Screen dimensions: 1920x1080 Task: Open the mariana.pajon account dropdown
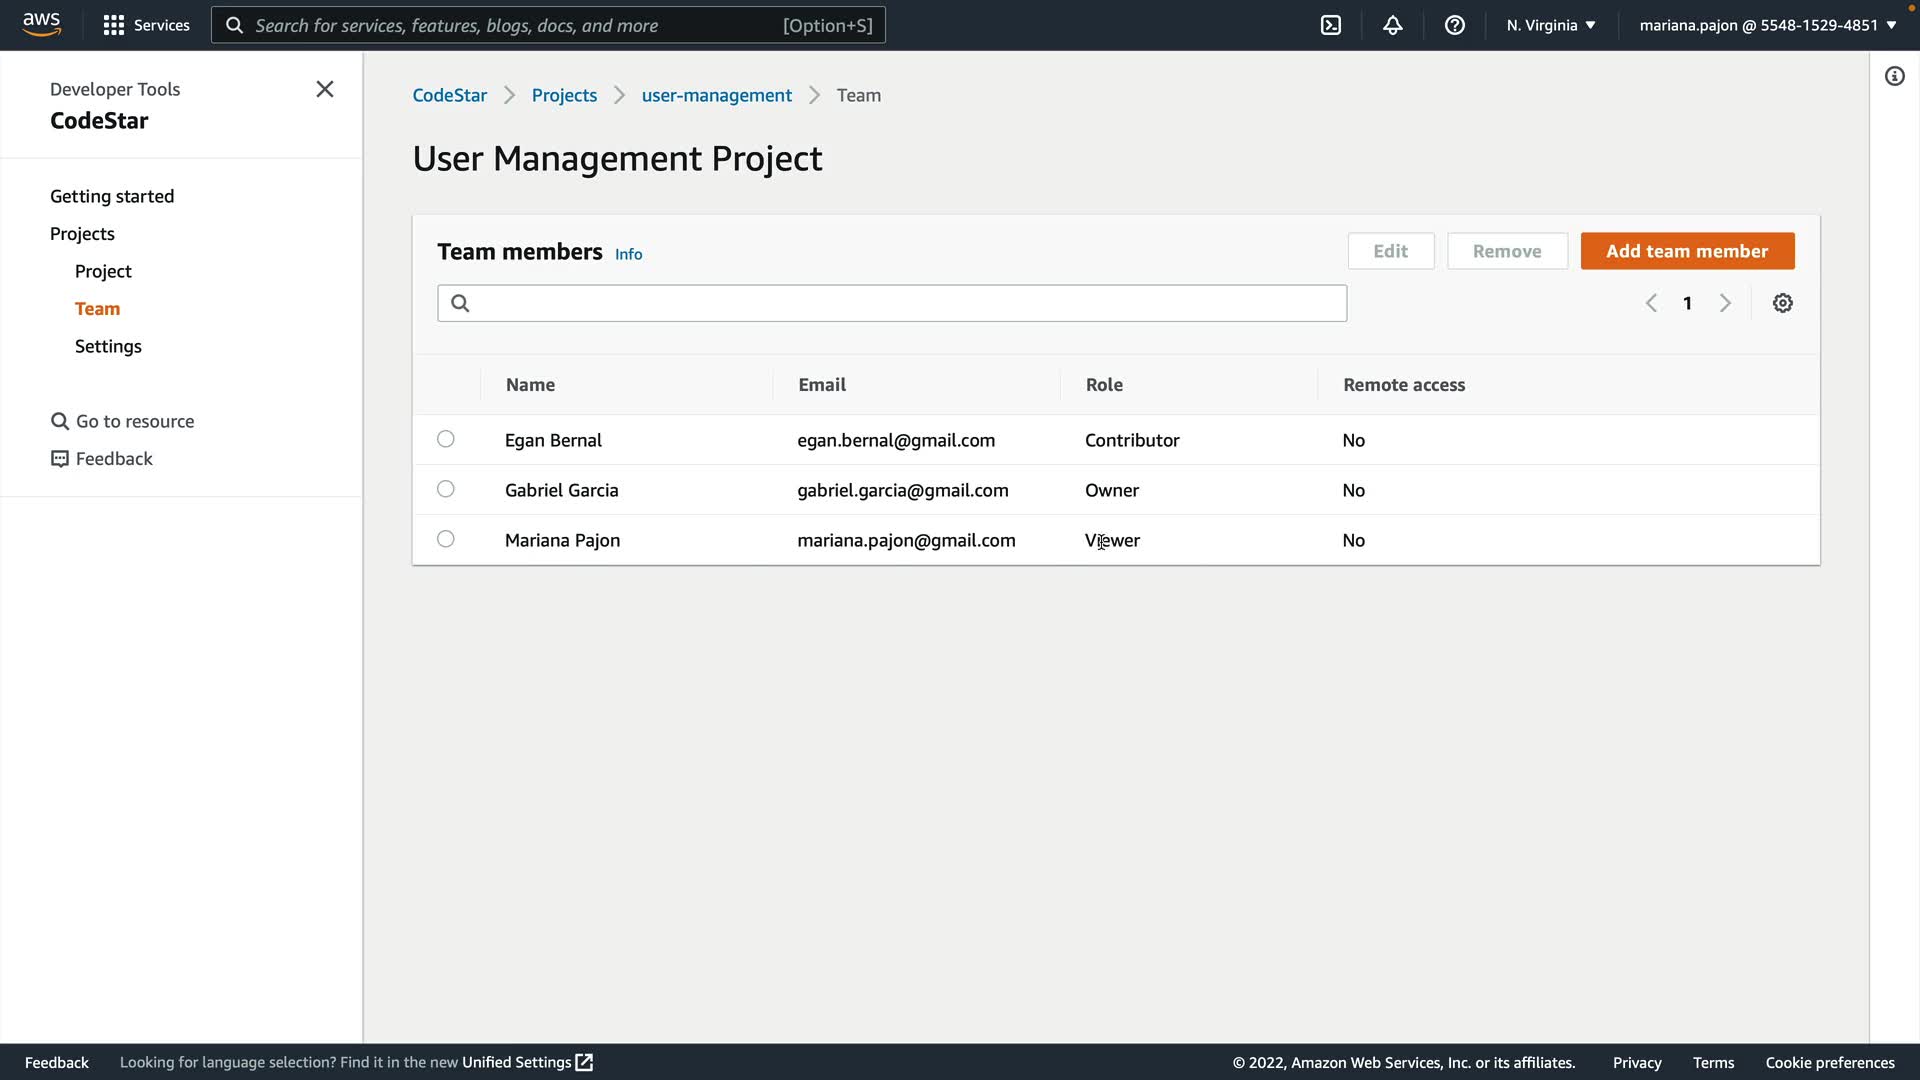point(1767,25)
